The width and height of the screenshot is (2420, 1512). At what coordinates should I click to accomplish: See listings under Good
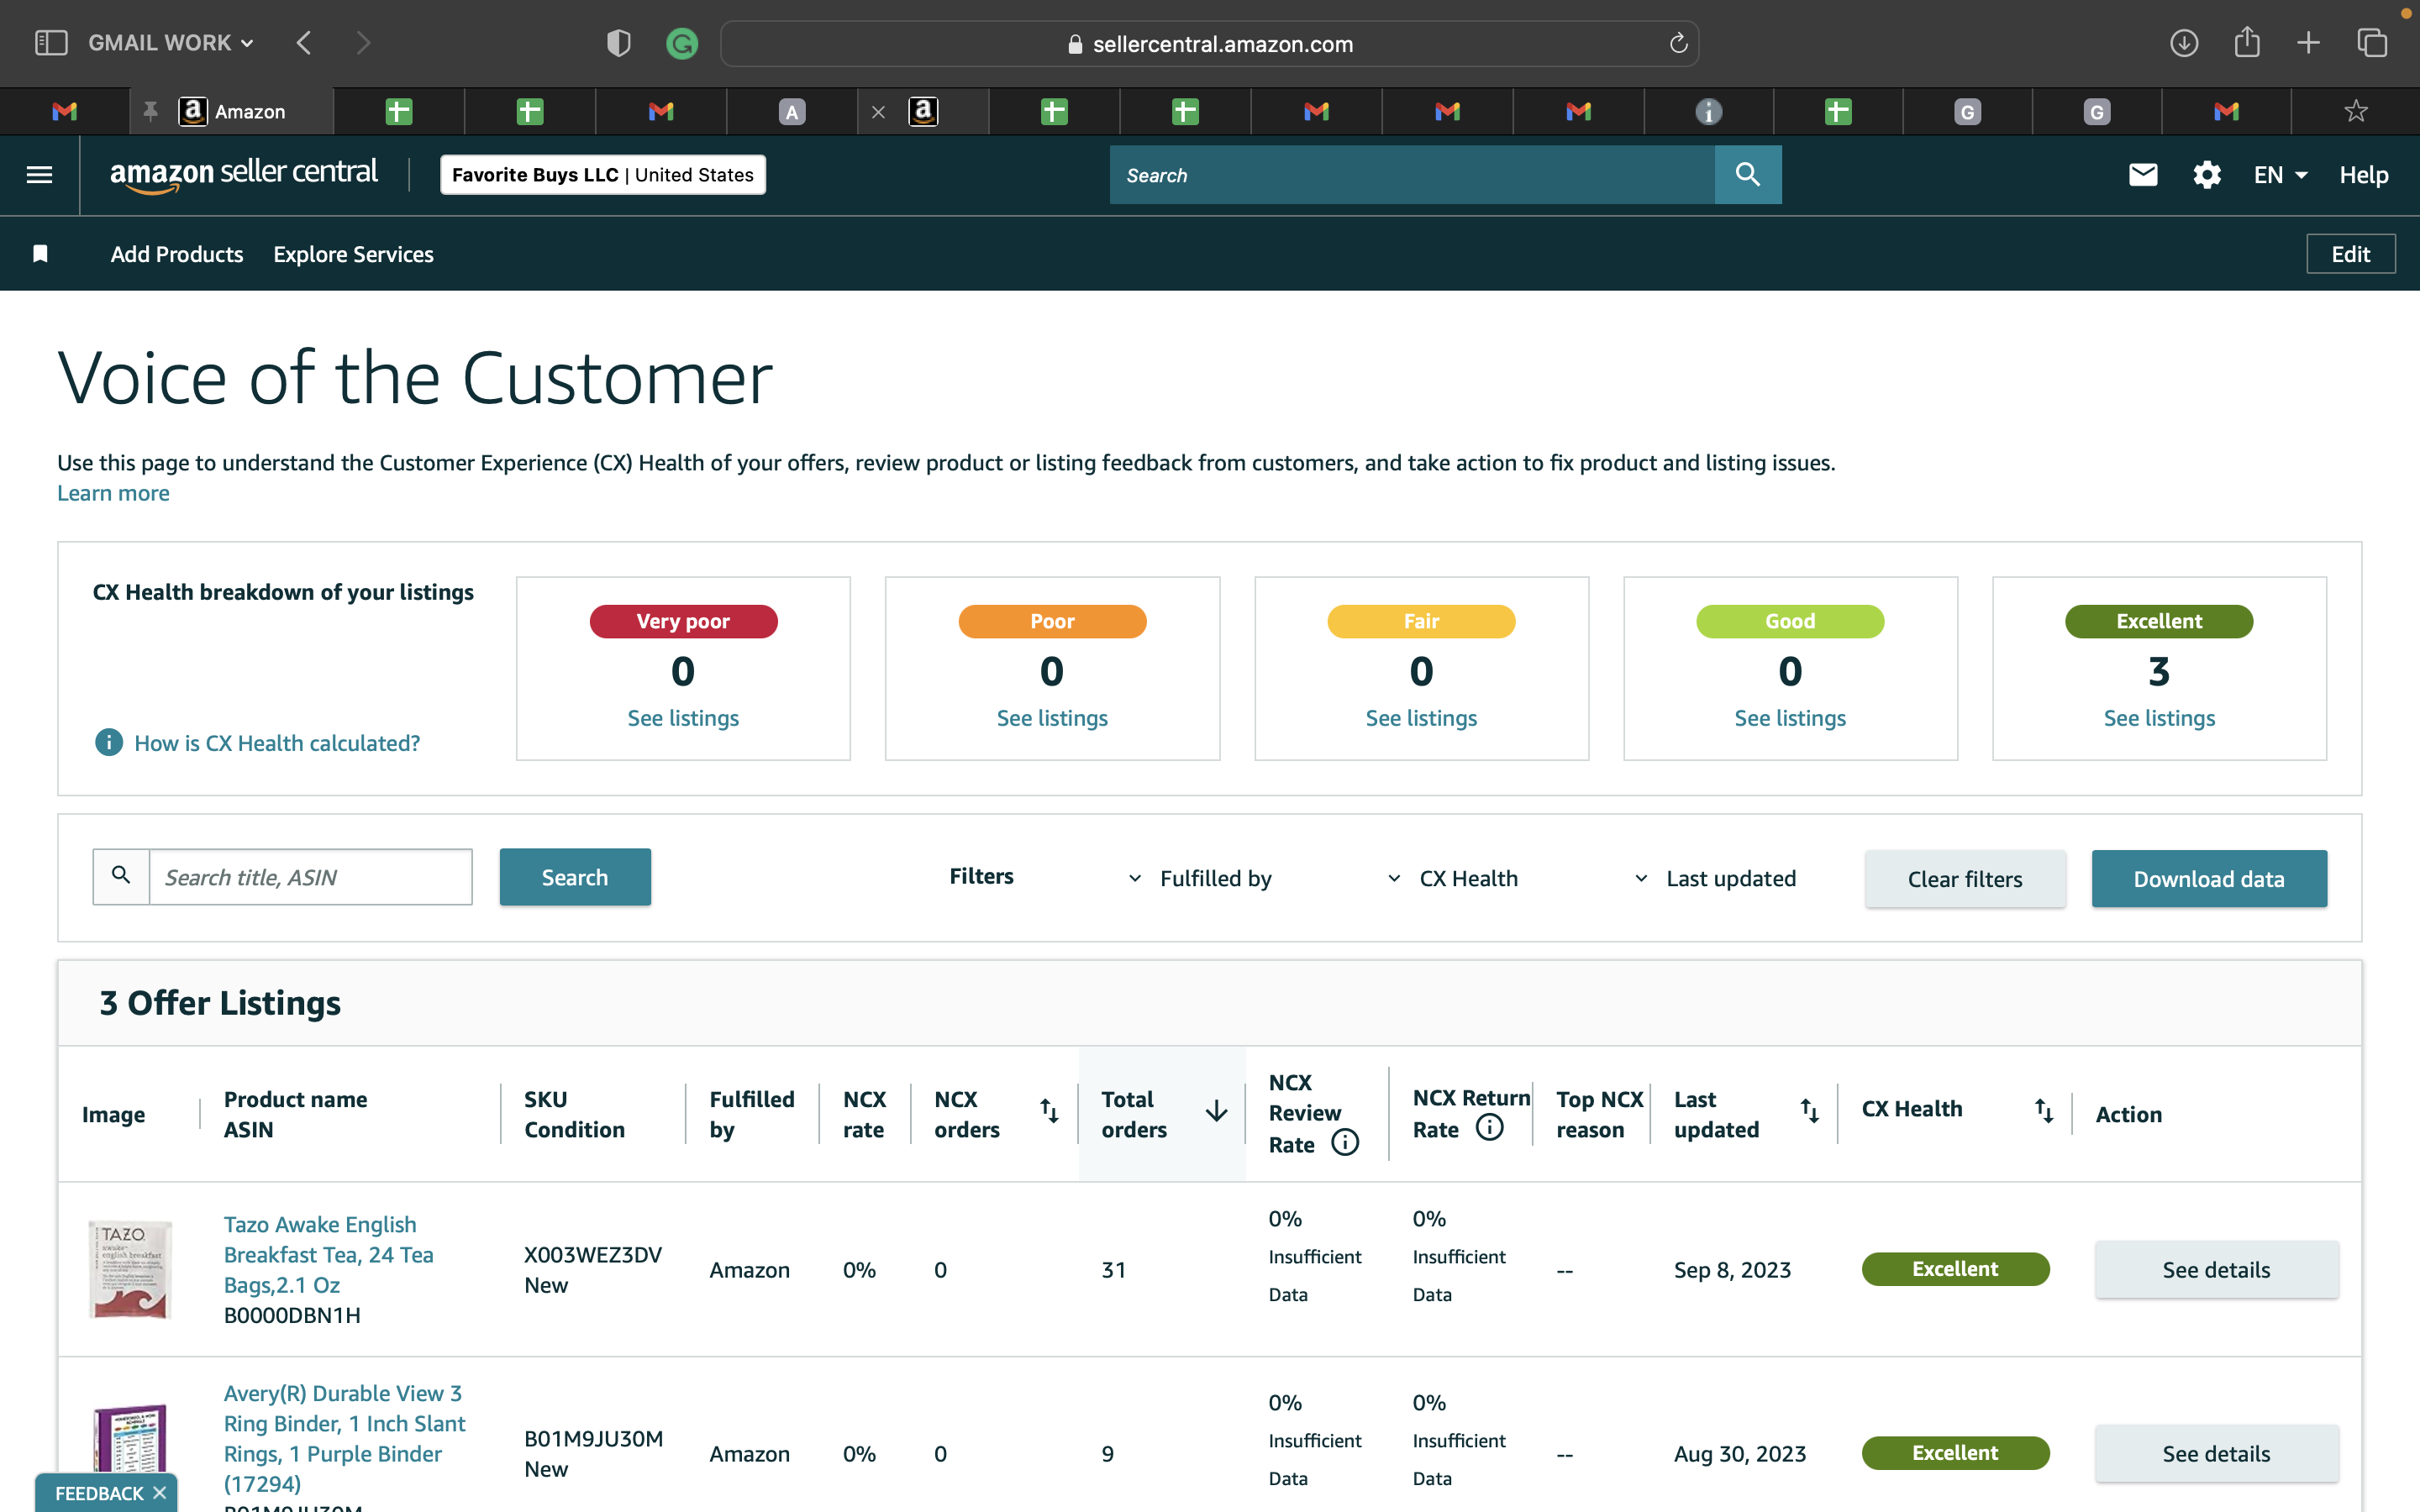(x=1790, y=718)
